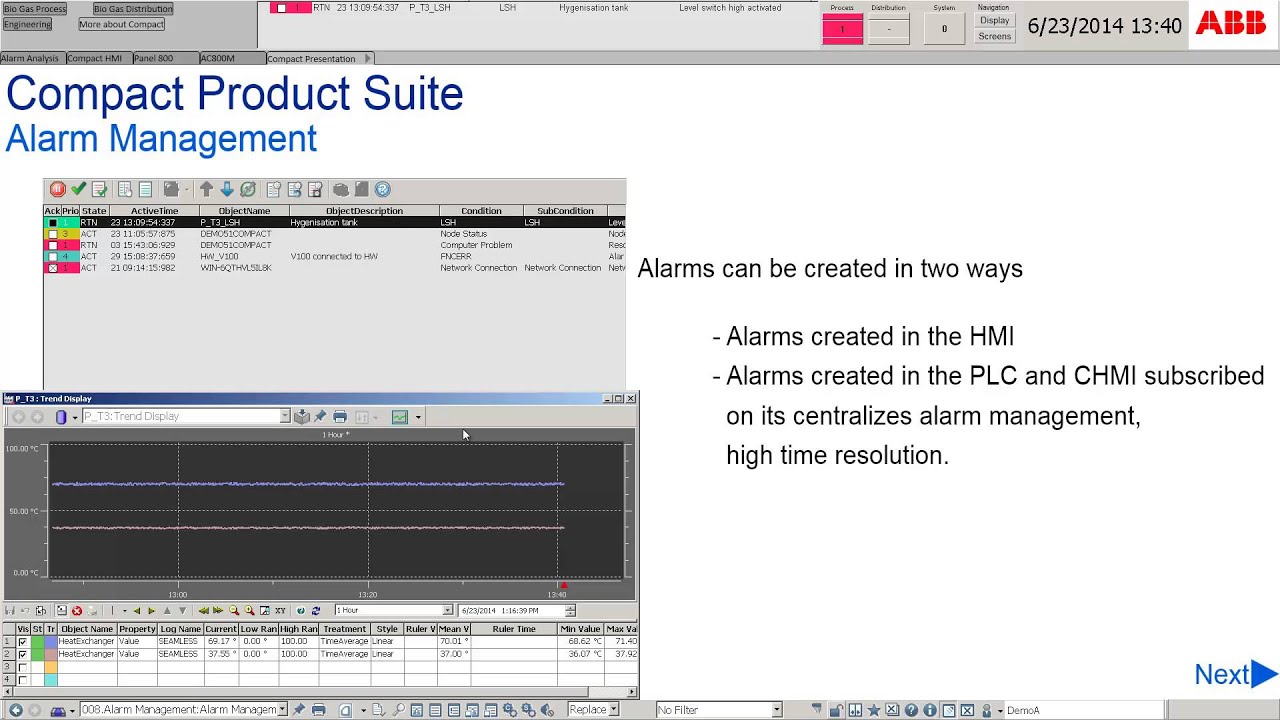Expand the dropdown arrow next to the green chart icon

pyautogui.click(x=418, y=417)
